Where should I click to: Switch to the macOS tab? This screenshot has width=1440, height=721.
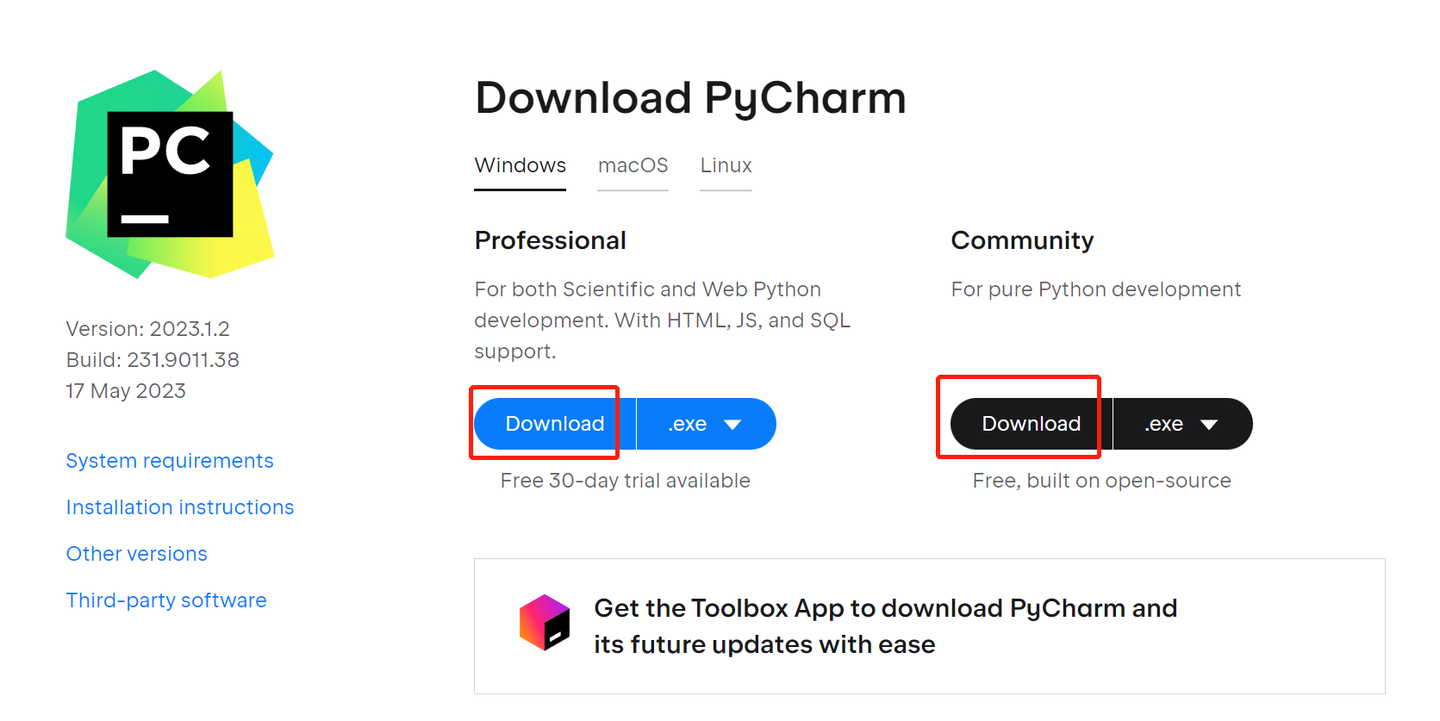click(632, 165)
